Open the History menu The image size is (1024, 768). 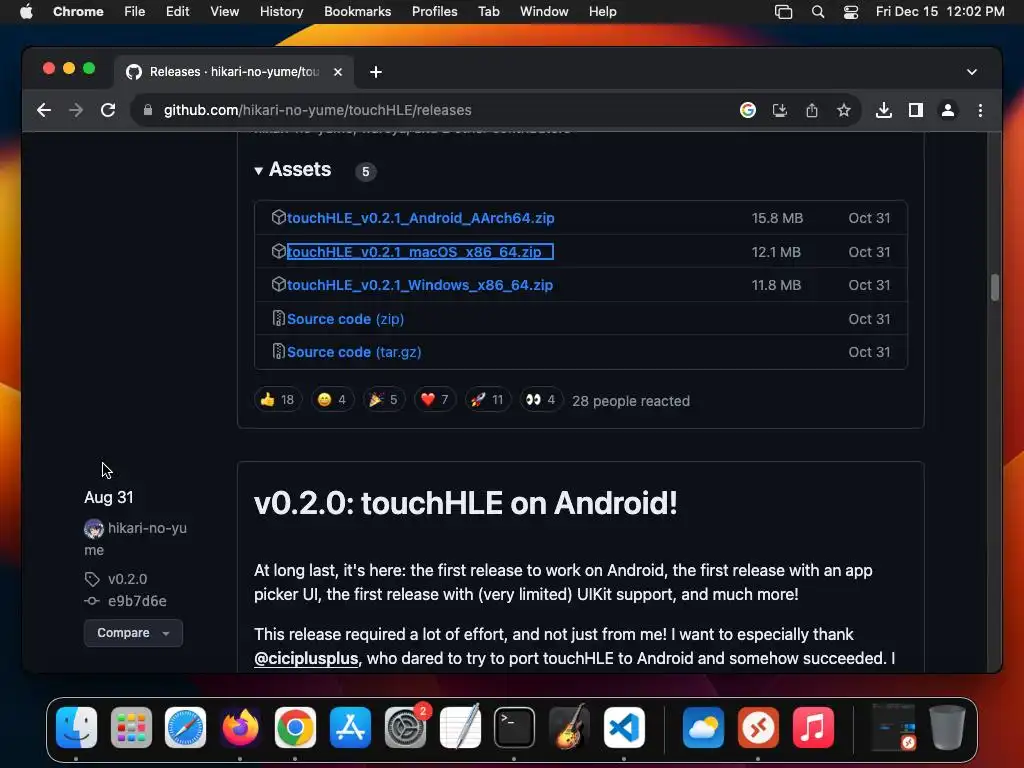[x=281, y=12]
